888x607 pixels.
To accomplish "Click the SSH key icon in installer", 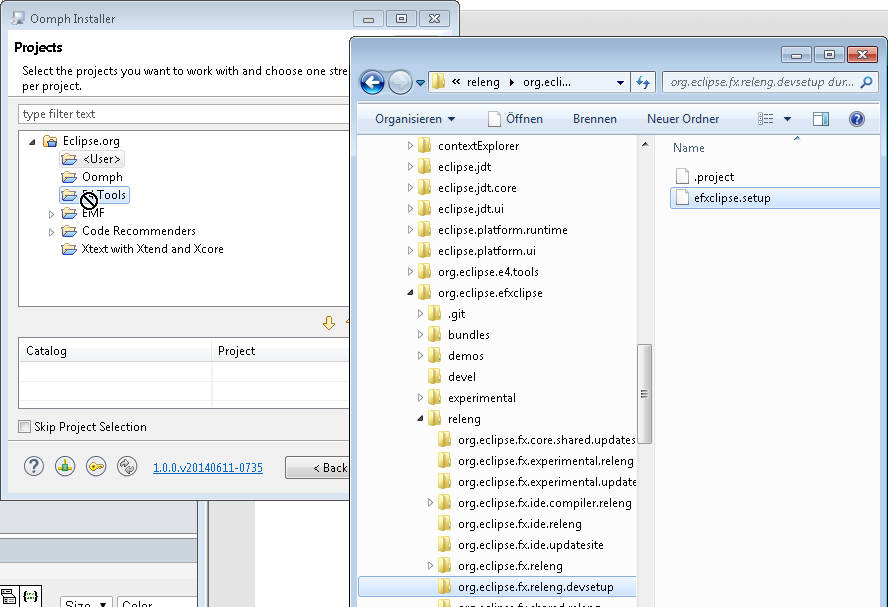I will point(96,467).
